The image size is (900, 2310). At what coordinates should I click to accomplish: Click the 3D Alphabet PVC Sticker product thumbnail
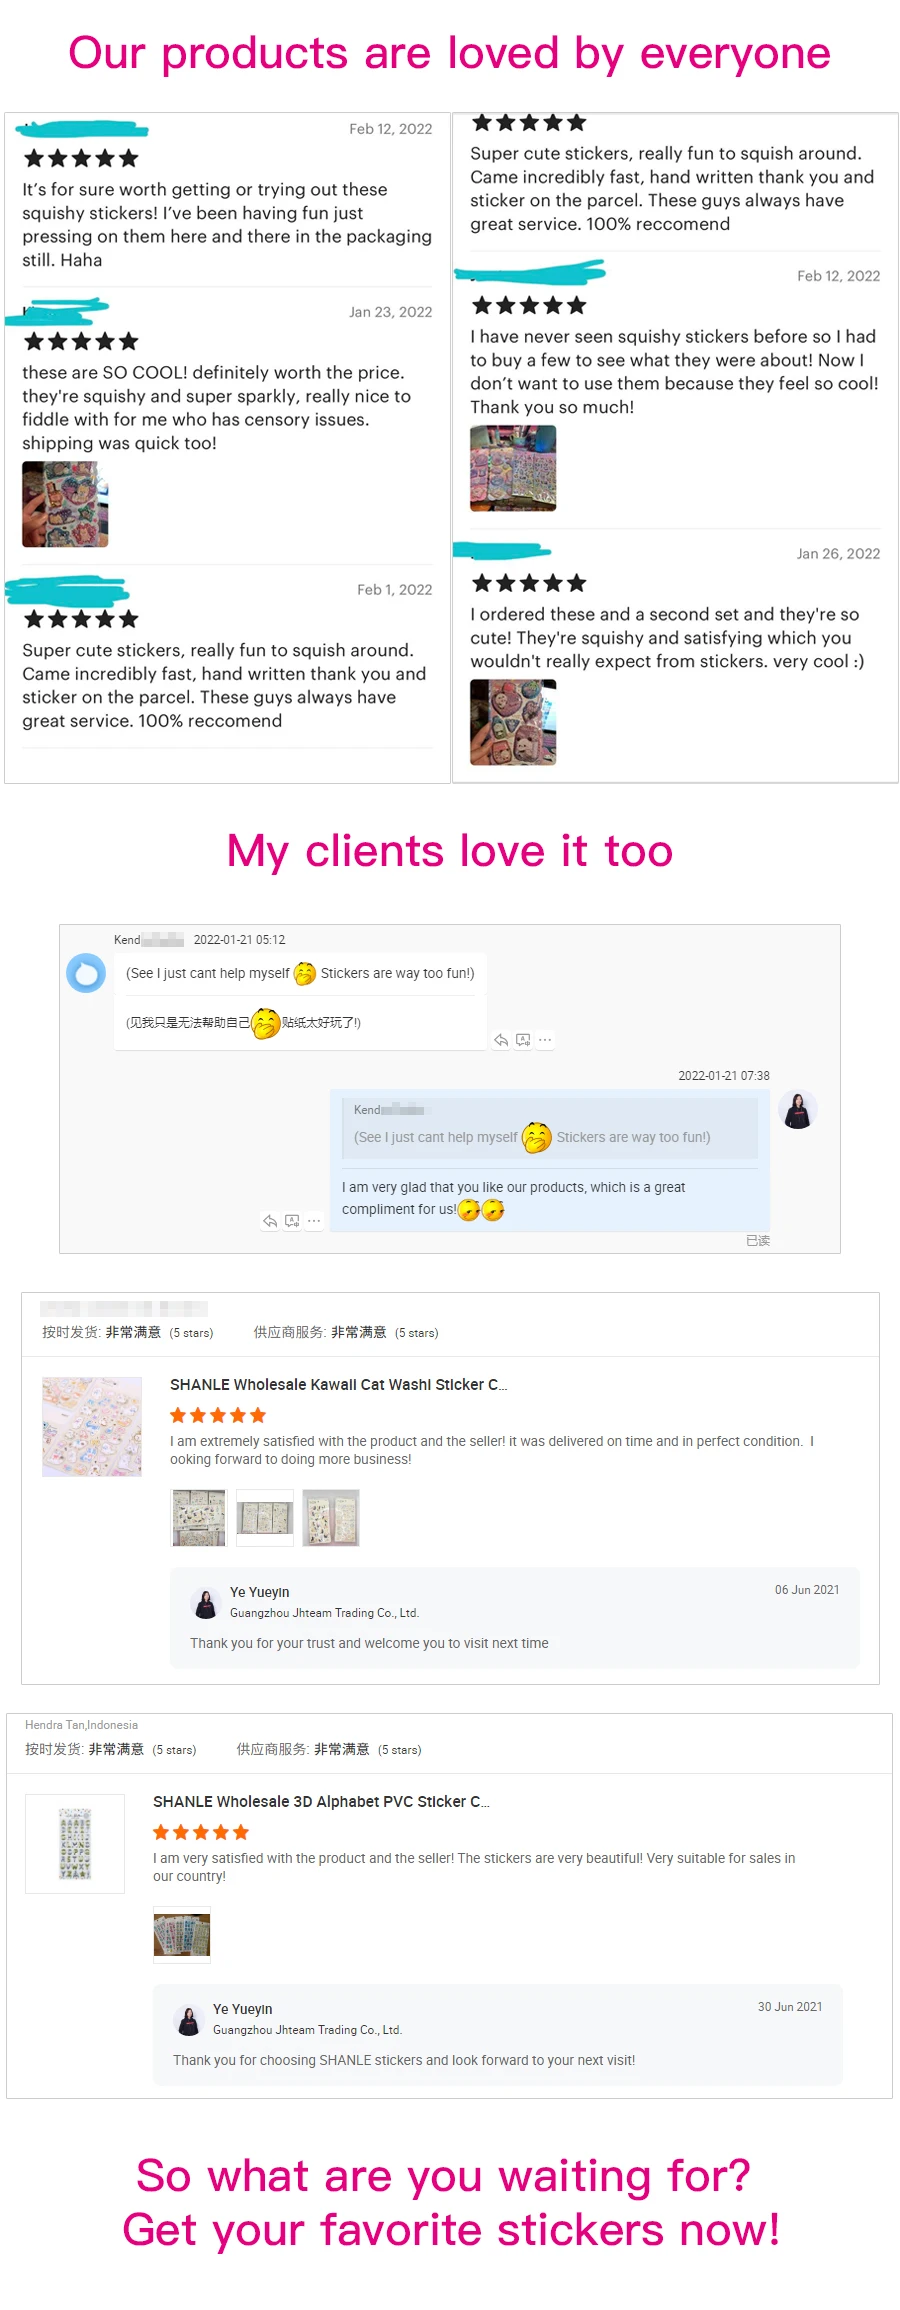(75, 1844)
